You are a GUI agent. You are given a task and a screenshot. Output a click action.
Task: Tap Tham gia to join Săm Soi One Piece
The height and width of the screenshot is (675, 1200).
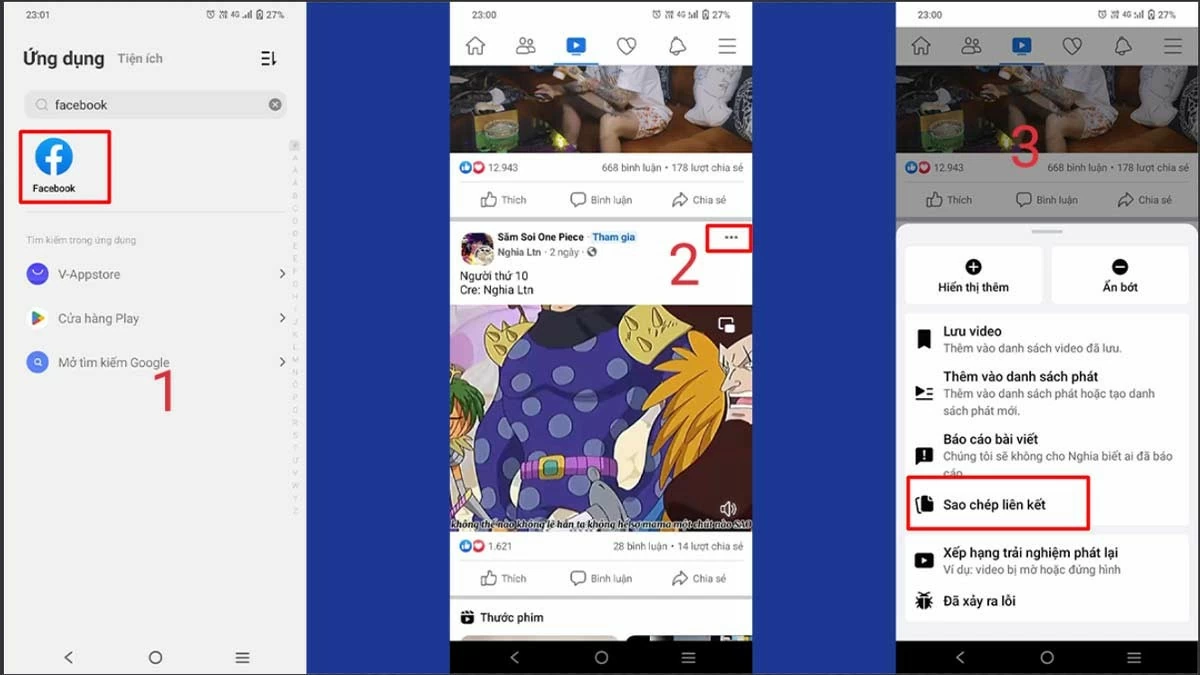click(614, 237)
